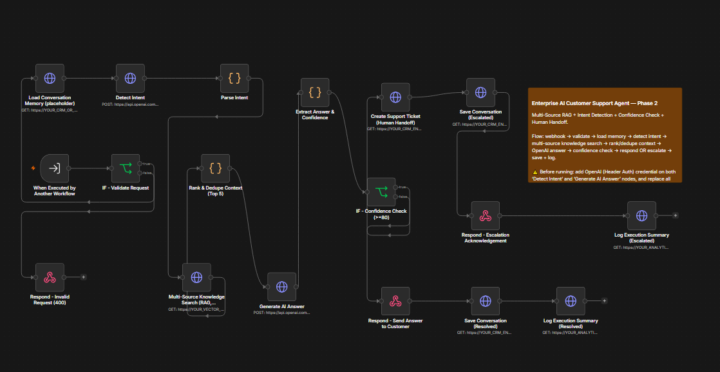Select the Respond - Escalation Acknowledgement webhook node

pyautogui.click(x=485, y=215)
